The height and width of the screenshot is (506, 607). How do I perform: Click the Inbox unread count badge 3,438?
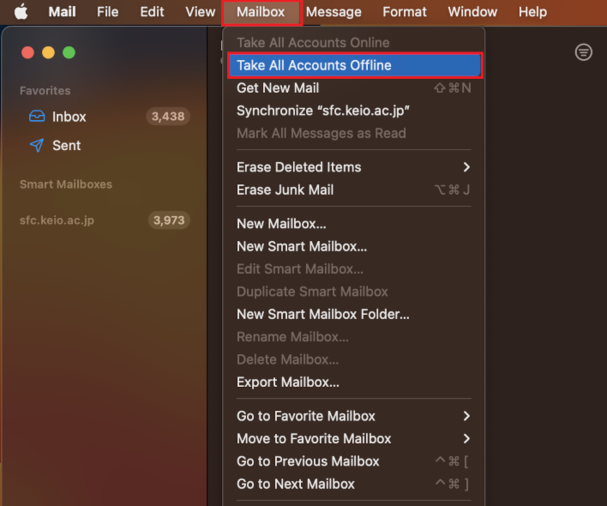[167, 117]
